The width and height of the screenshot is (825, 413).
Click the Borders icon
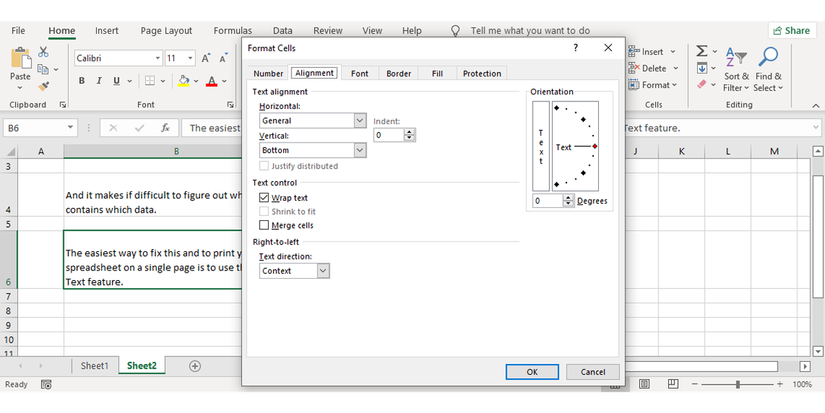150,80
